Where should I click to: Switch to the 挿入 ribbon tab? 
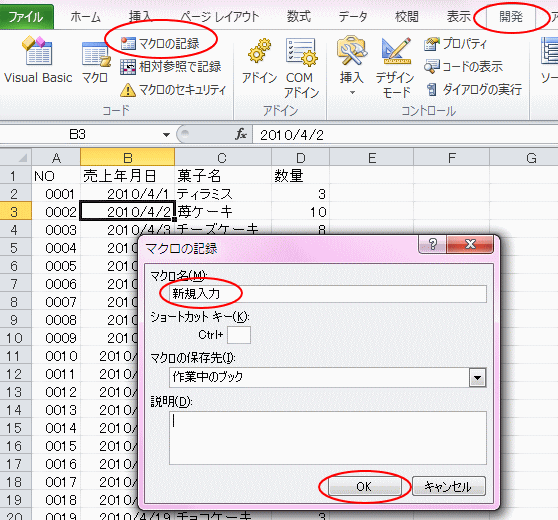click(140, 17)
